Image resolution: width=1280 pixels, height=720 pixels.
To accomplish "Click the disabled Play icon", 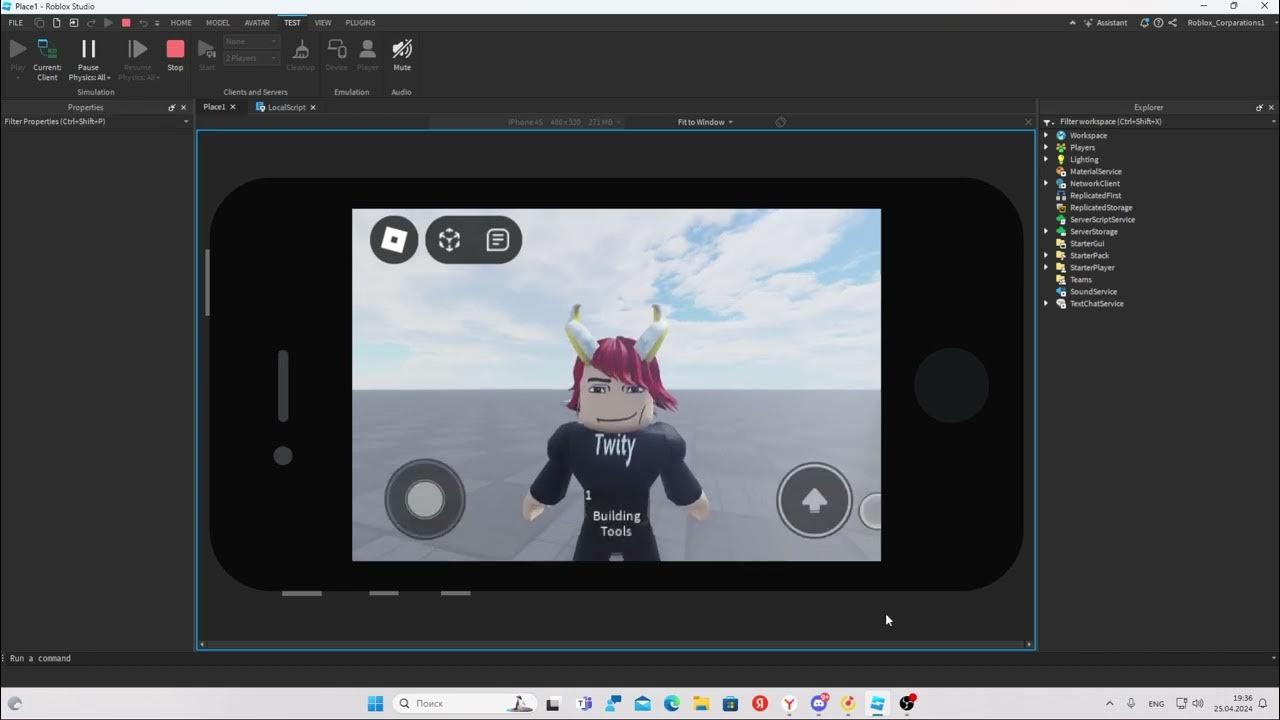I will coord(17,48).
